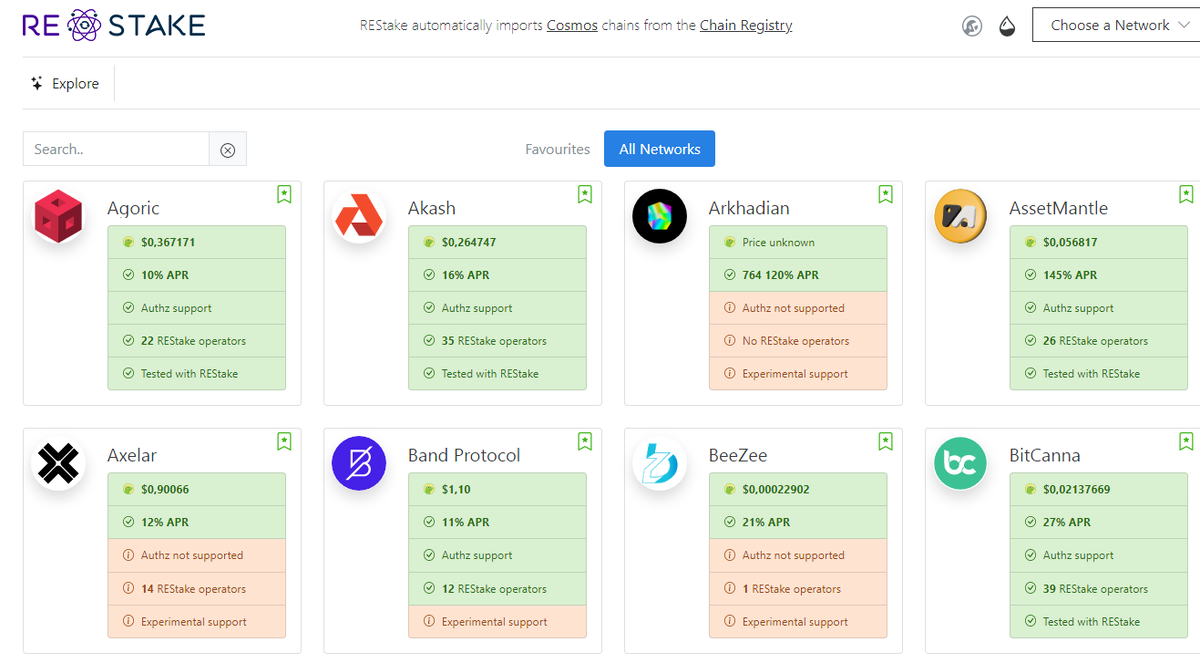Click Akash 35 REStake operators row
Screen dimensions: 1200x663
[x=497, y=341]
